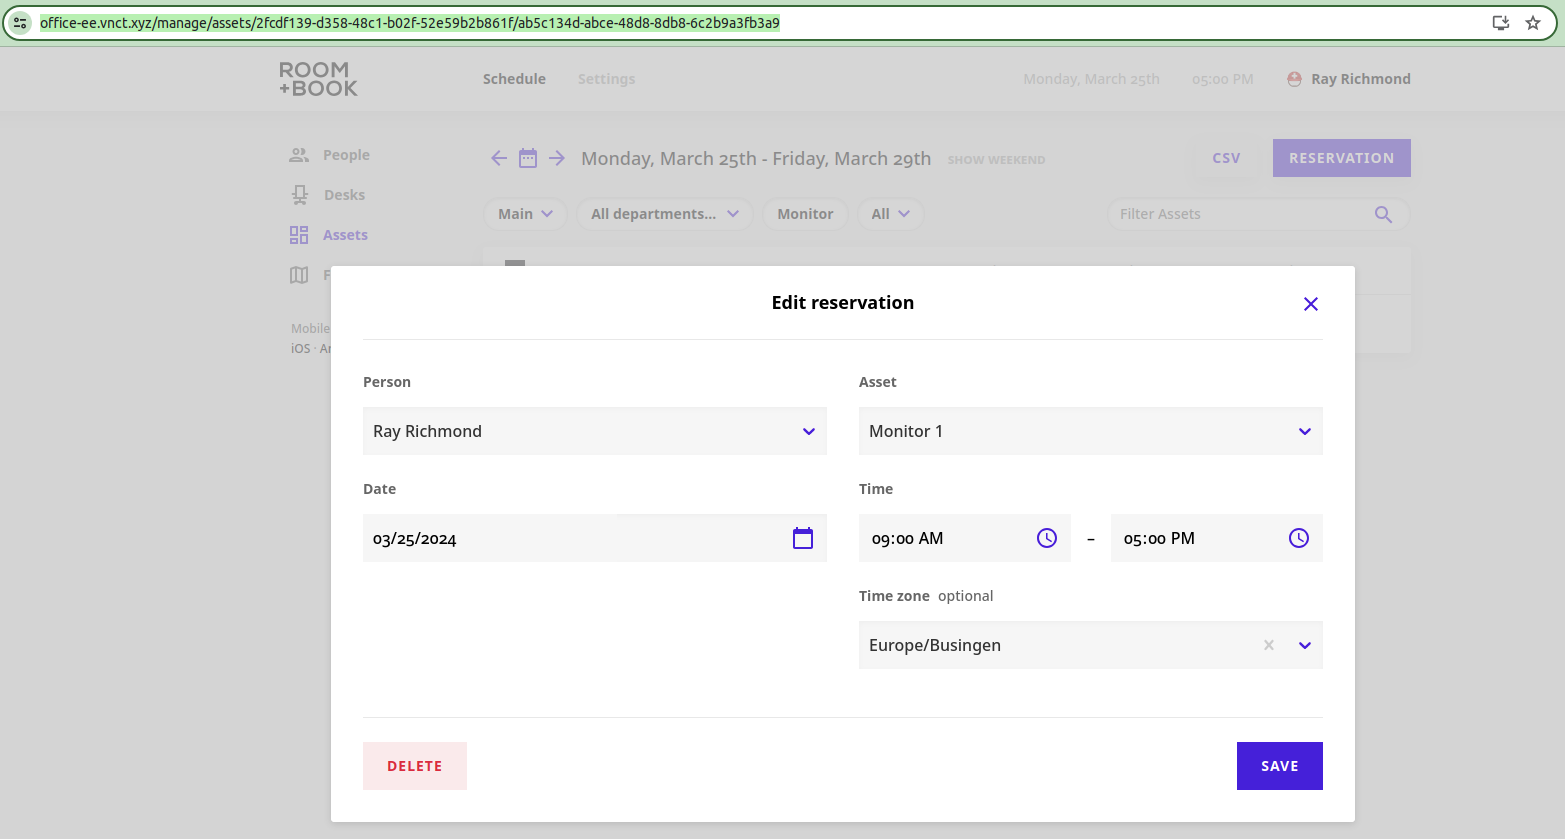Delete this reservation
Screen dimensions: 1565x839
[x=415, y=766]
